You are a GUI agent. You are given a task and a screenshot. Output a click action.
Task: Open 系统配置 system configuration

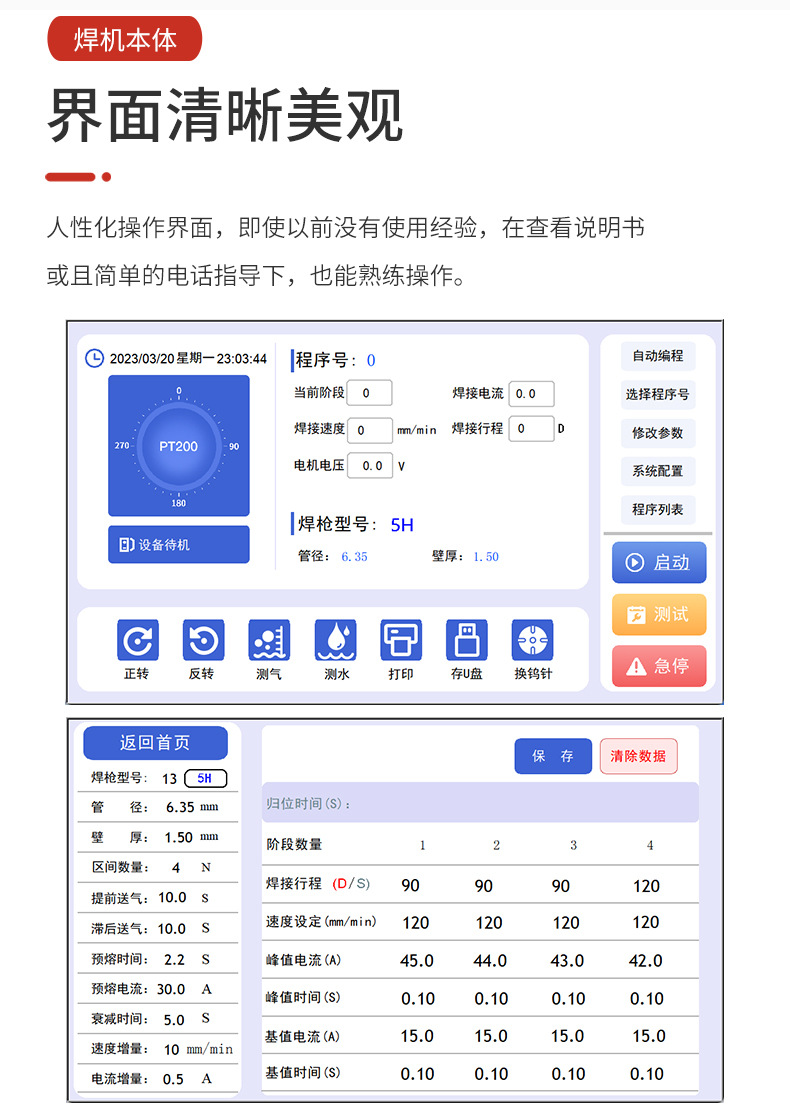pos(657,471)
